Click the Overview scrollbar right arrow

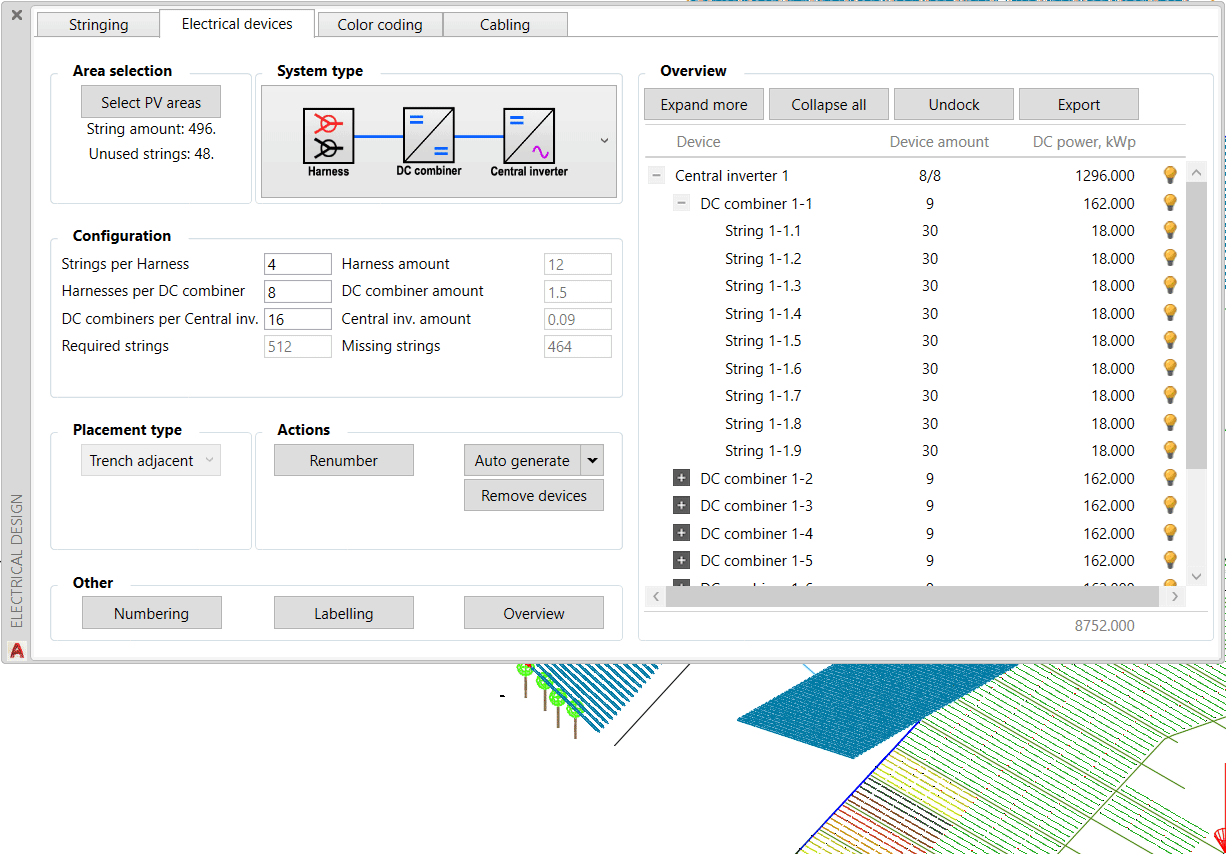[1176, 596]
